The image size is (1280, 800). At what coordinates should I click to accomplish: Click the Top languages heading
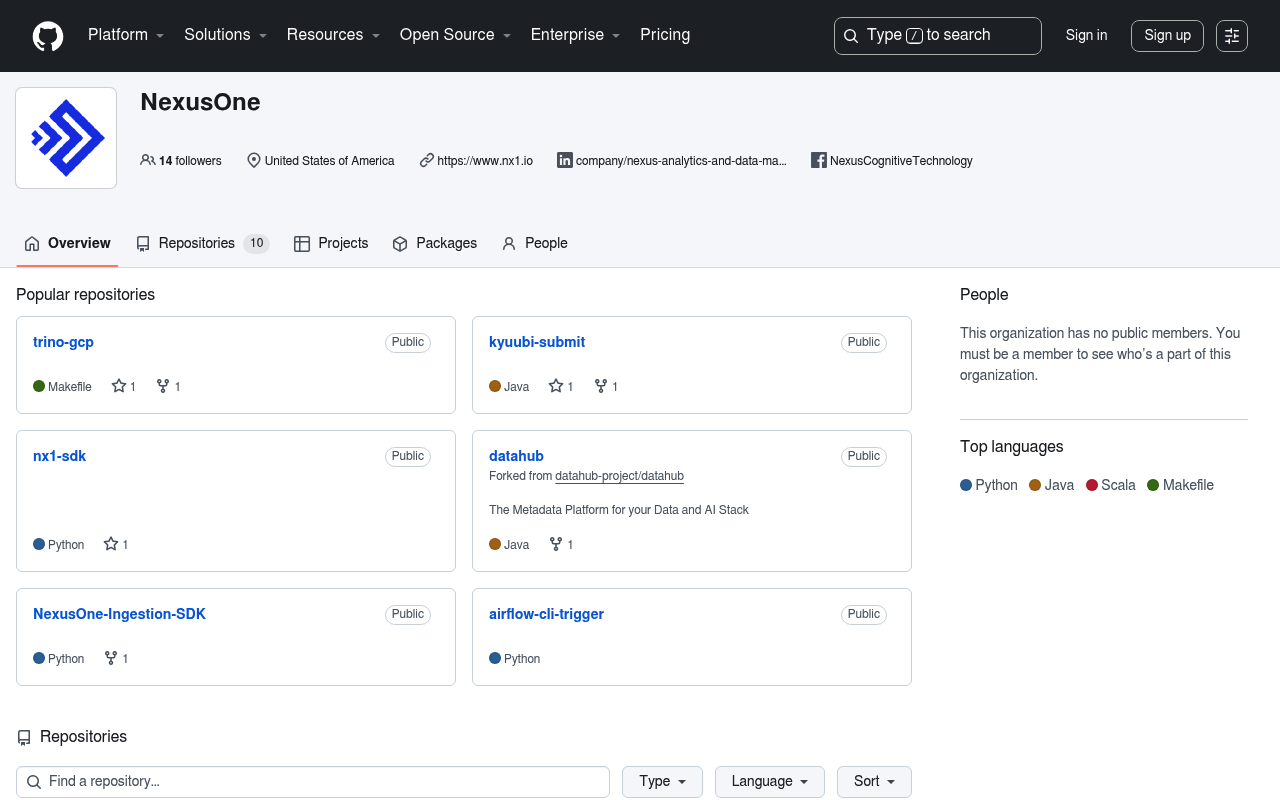(1012, 447)
